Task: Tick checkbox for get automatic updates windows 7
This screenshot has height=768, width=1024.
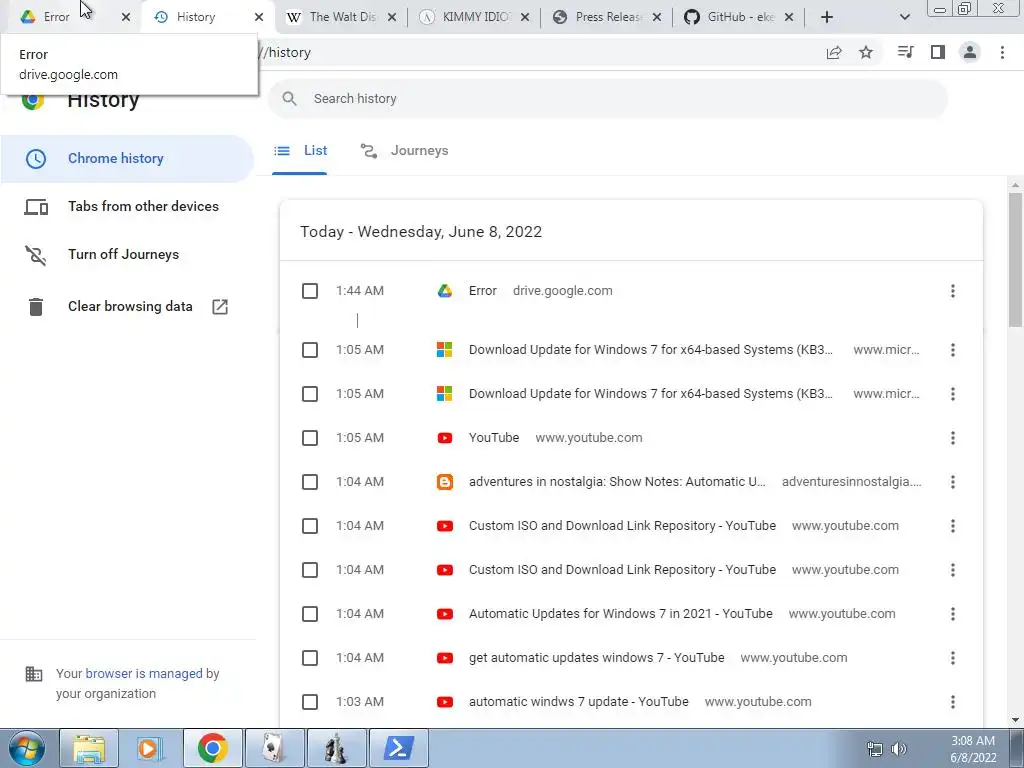Action: (310, 658)
